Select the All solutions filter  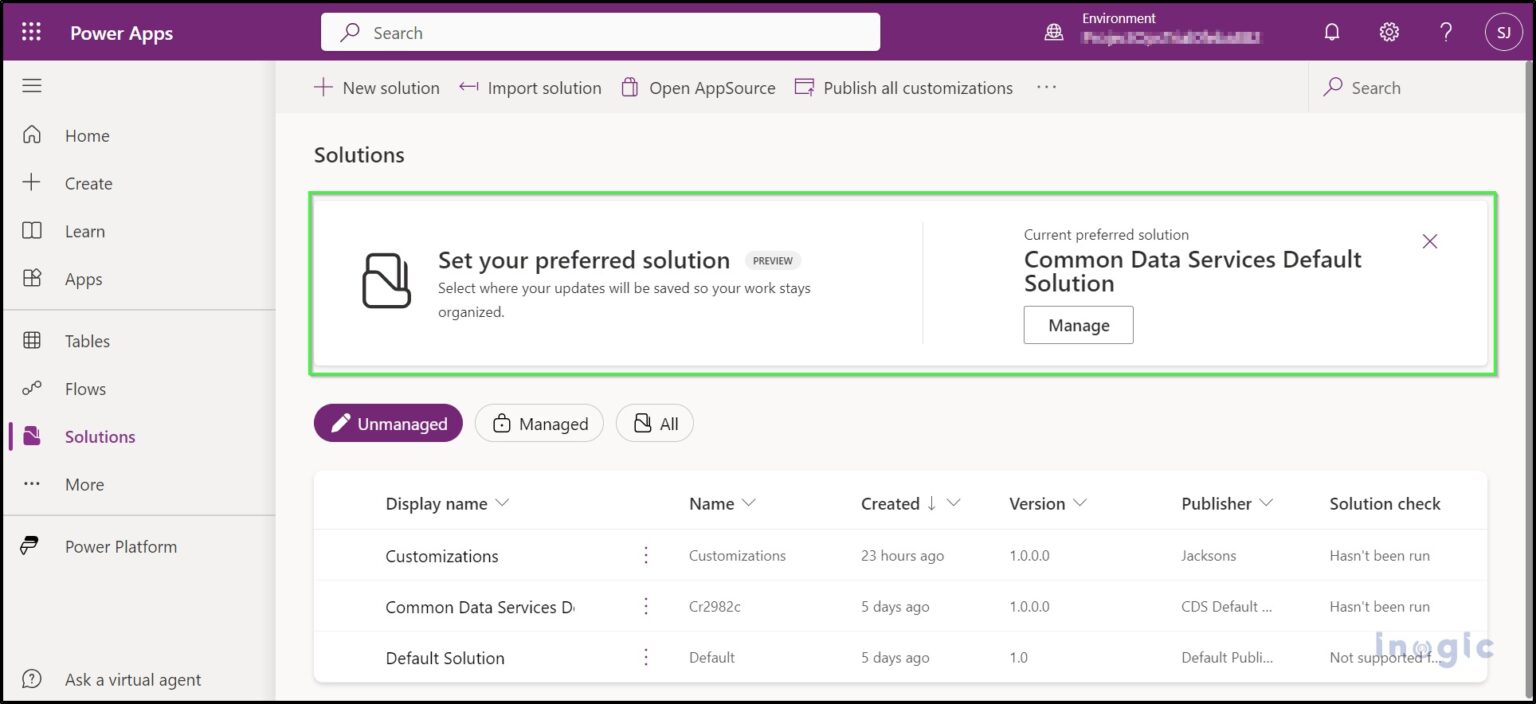pos(654,423)
